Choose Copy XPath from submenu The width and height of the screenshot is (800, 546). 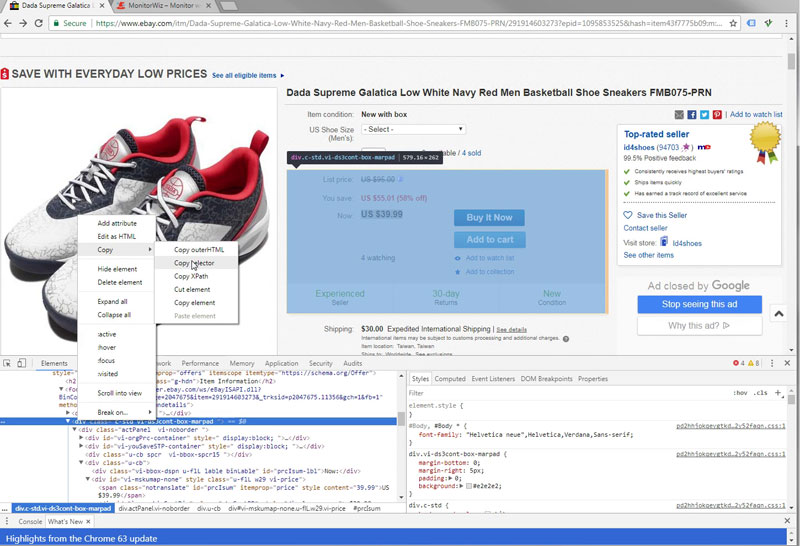(x=196, y=276)
